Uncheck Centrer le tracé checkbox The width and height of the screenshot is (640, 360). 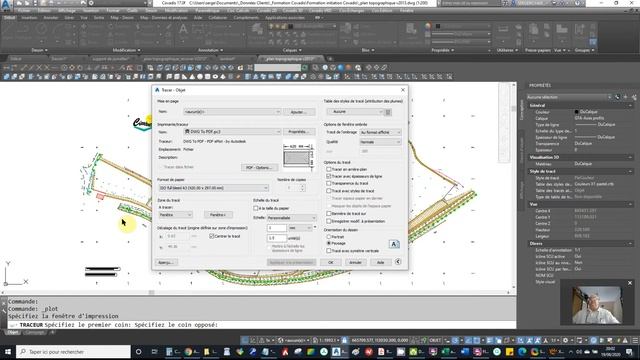pos(211,236)
